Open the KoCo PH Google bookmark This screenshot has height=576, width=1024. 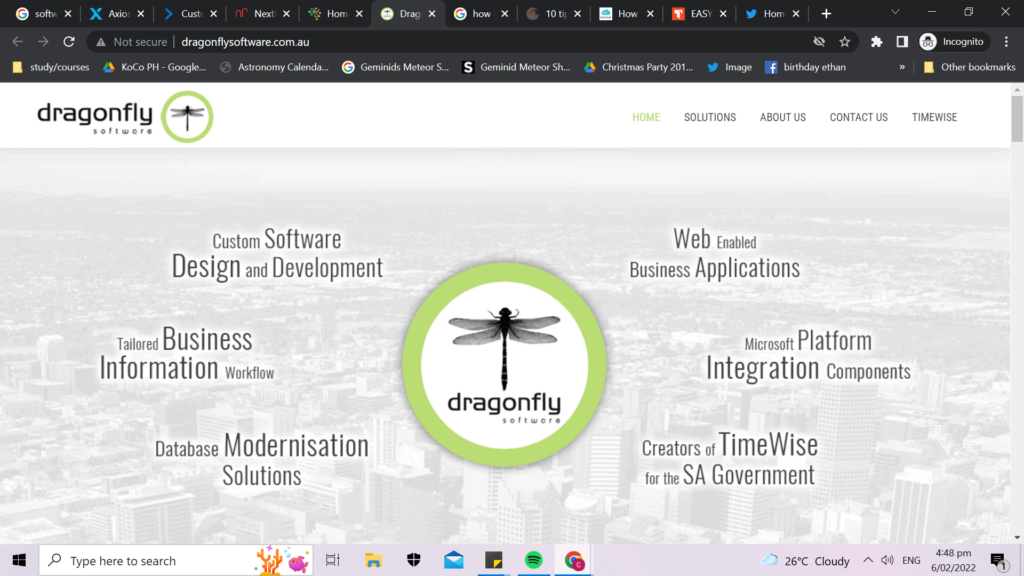(x=155, y=67)
